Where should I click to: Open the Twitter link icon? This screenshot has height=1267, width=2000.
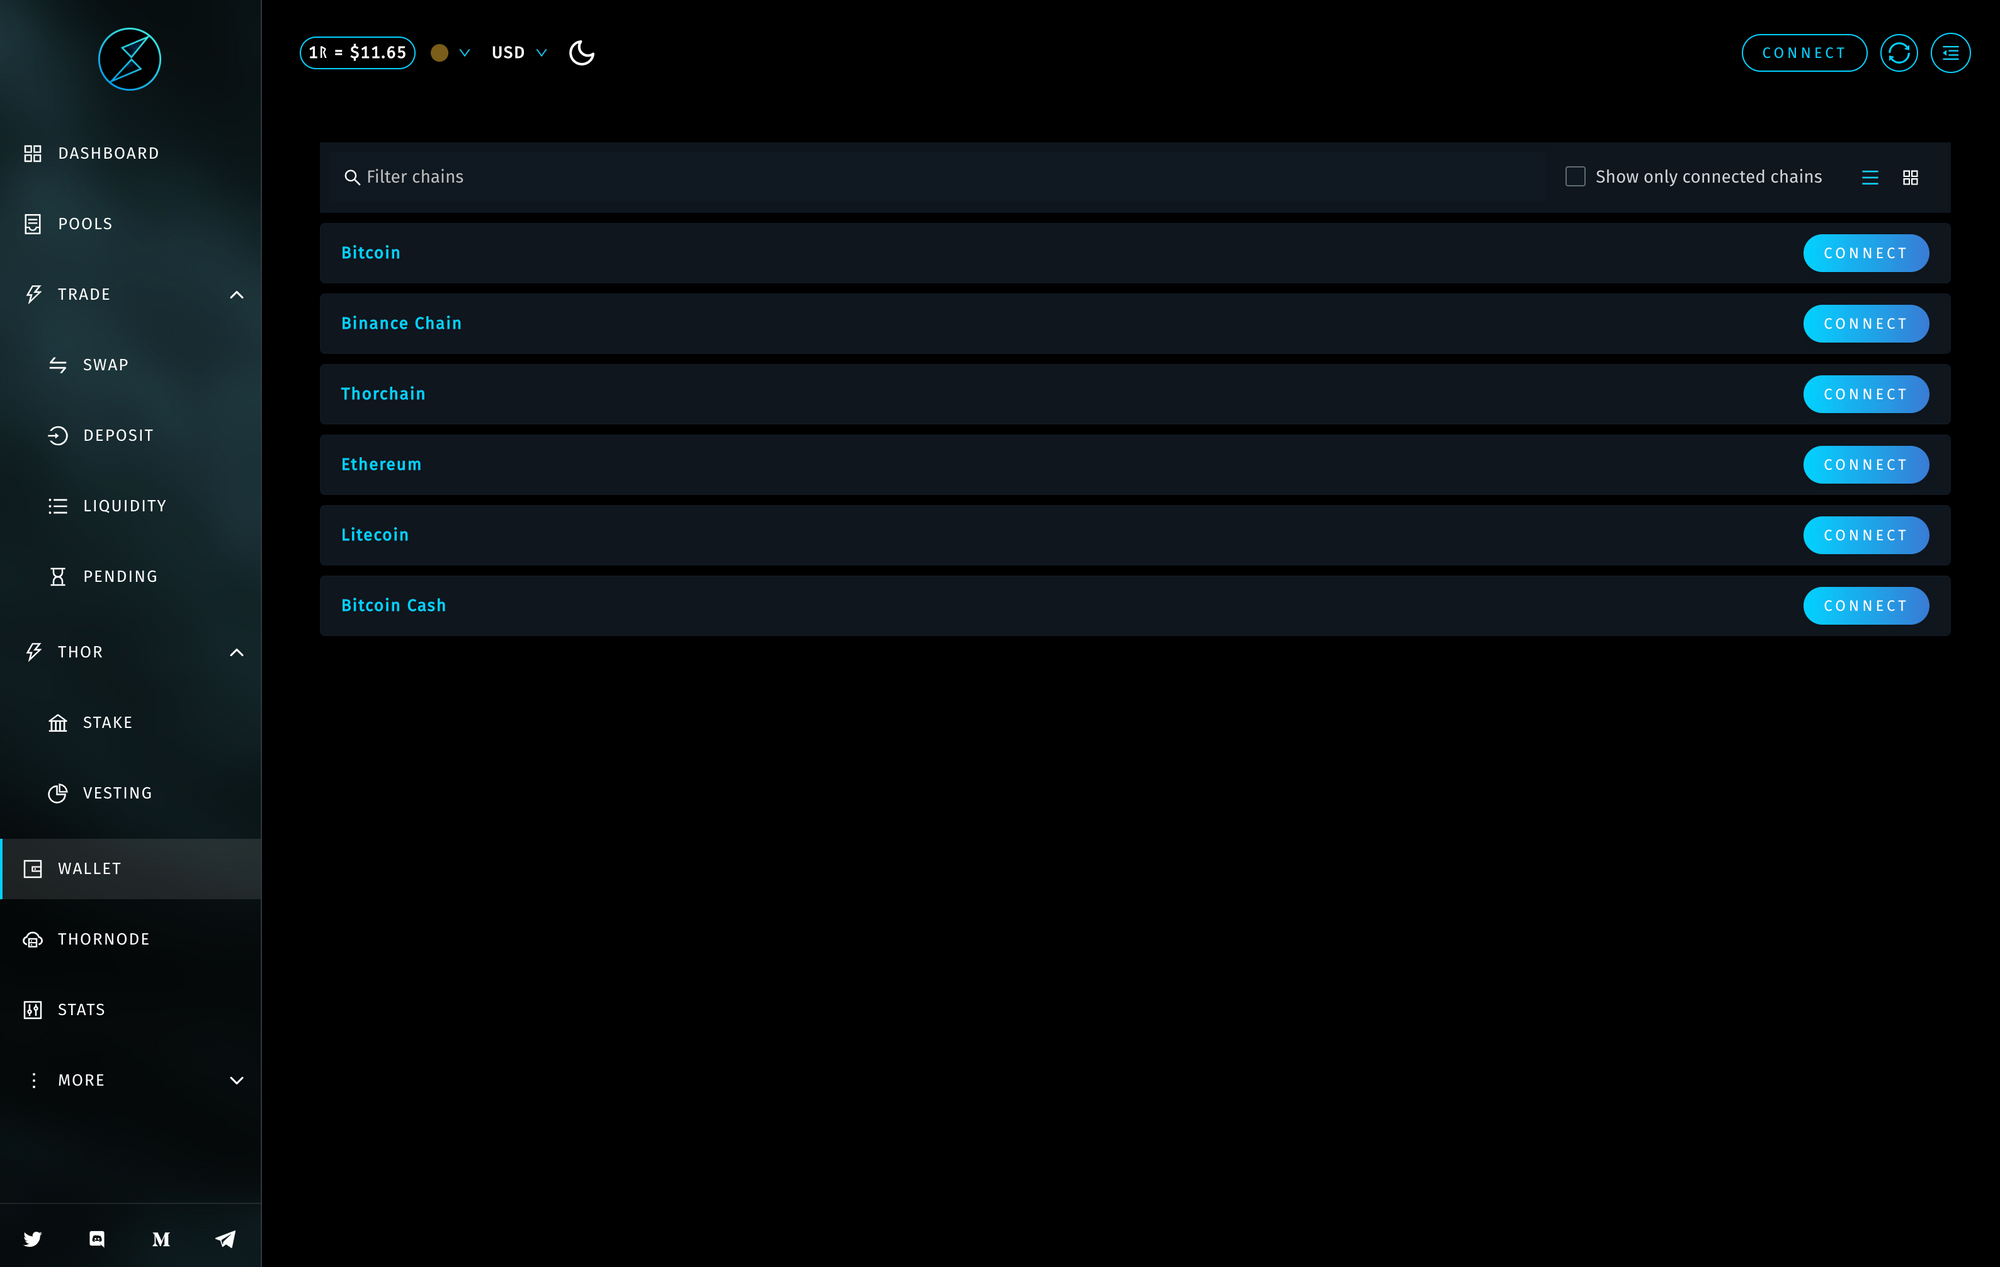tap(33, 1239)
